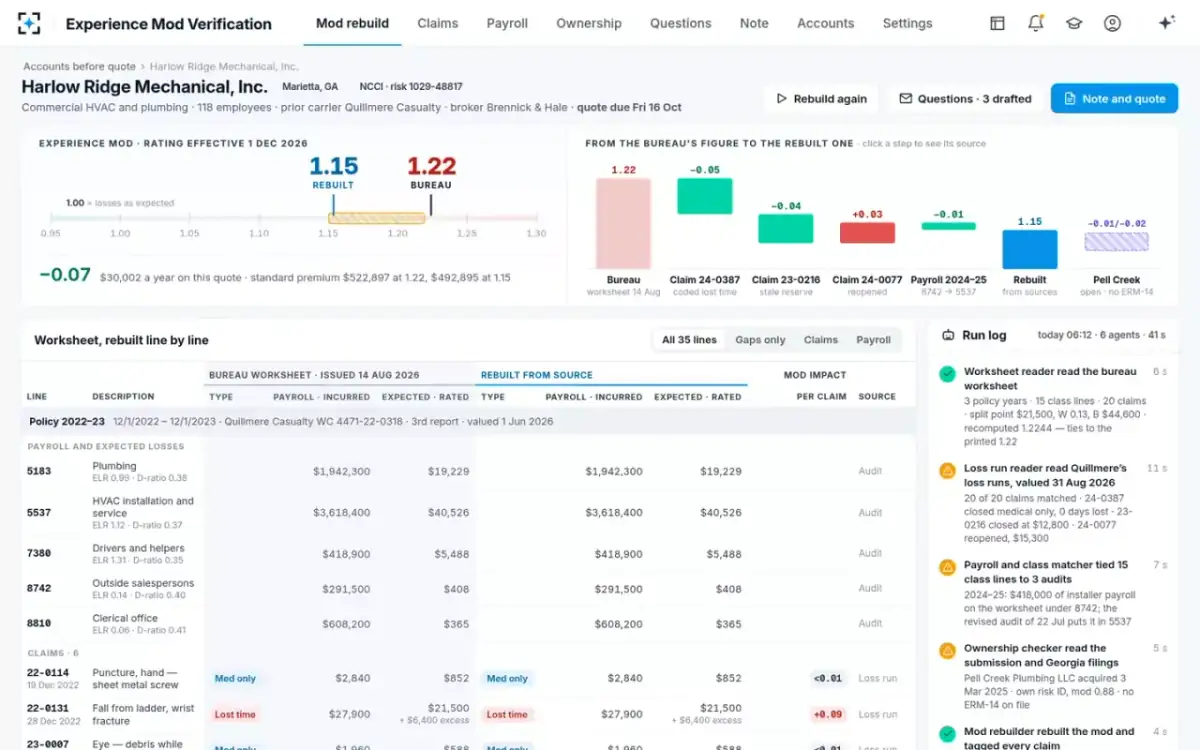Open the layout panel icon in header
This screenshot has height=750, width=1200.
pos(997,23)
